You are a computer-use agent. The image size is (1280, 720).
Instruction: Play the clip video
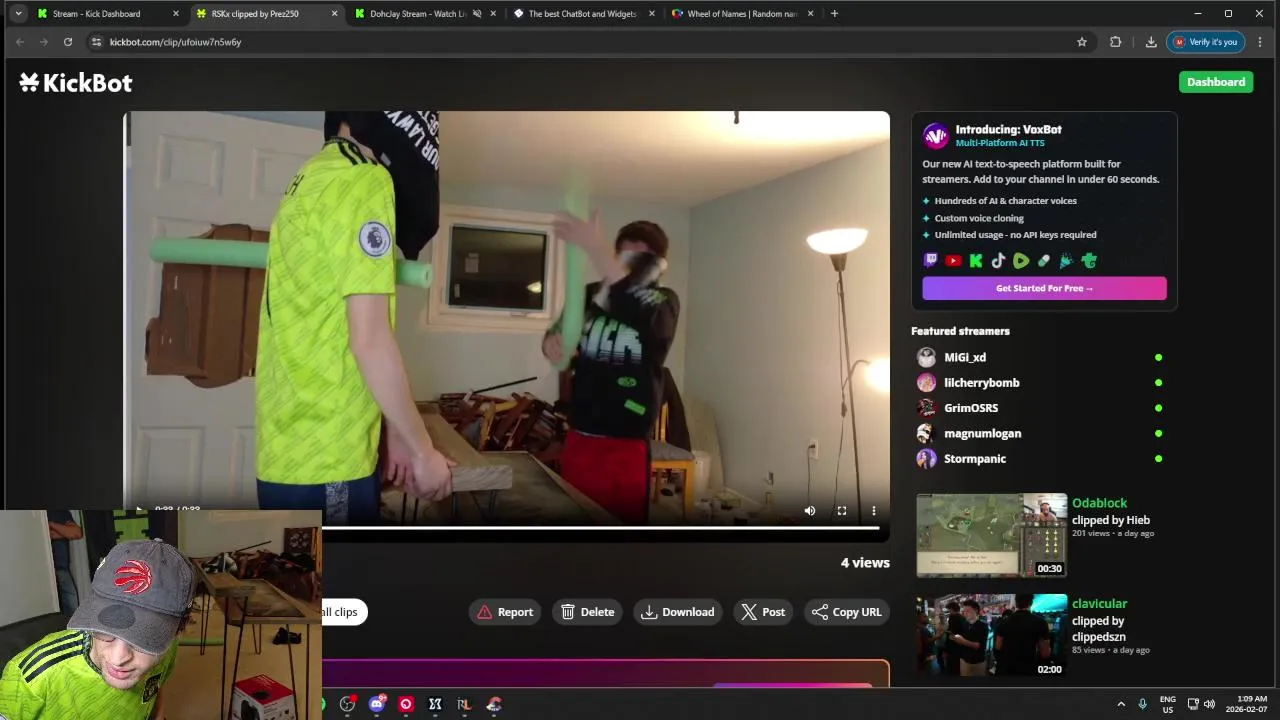[x=139, y=510]
